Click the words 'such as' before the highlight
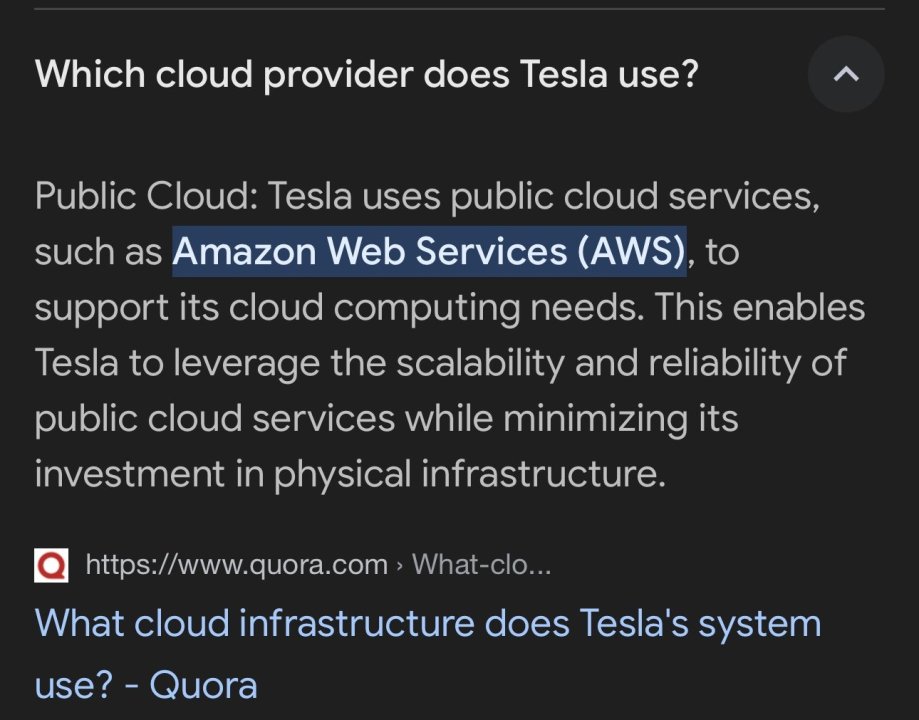Viewport: 919px width, 720px height. coord(98,252)
